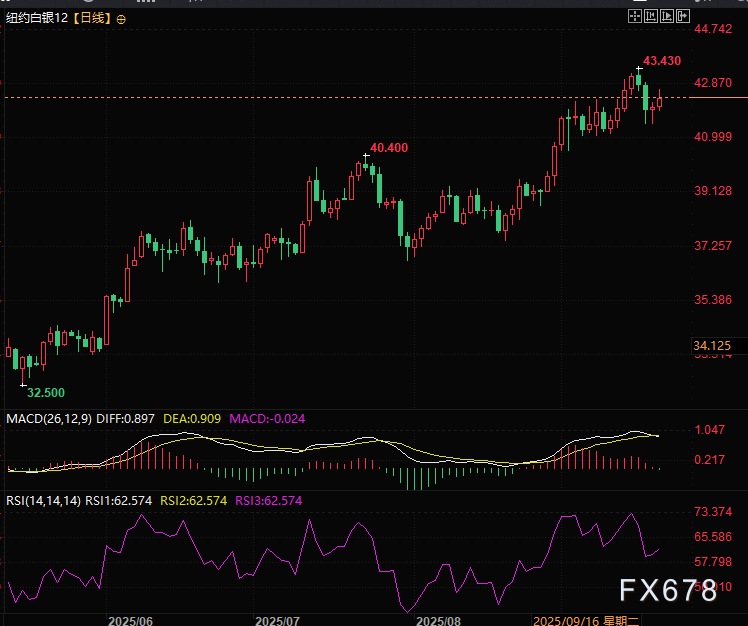The height and width of the screenshot is (626, 748).
Task: Click the 32.500 low price marker
Action: click(47, 392)
